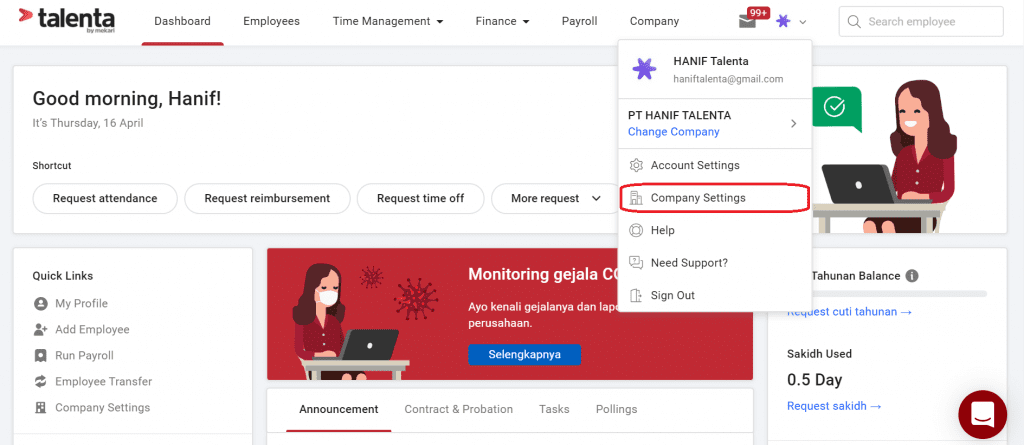Image resolution: width=1024 pixels, height=445 pixels.
Task: Open the red chat widget bubble
Action: [x=982, y=414]
